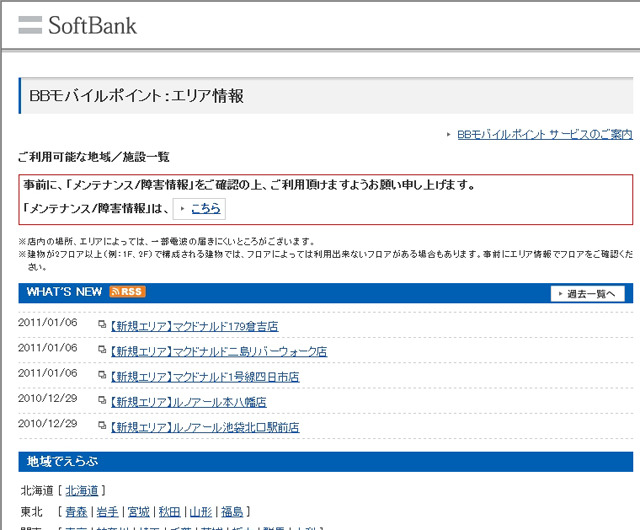Image resolution: width=640 pixels, height=530 pixels.
Task: Open the RSS feed badge
Action: (x=127, y=292)
